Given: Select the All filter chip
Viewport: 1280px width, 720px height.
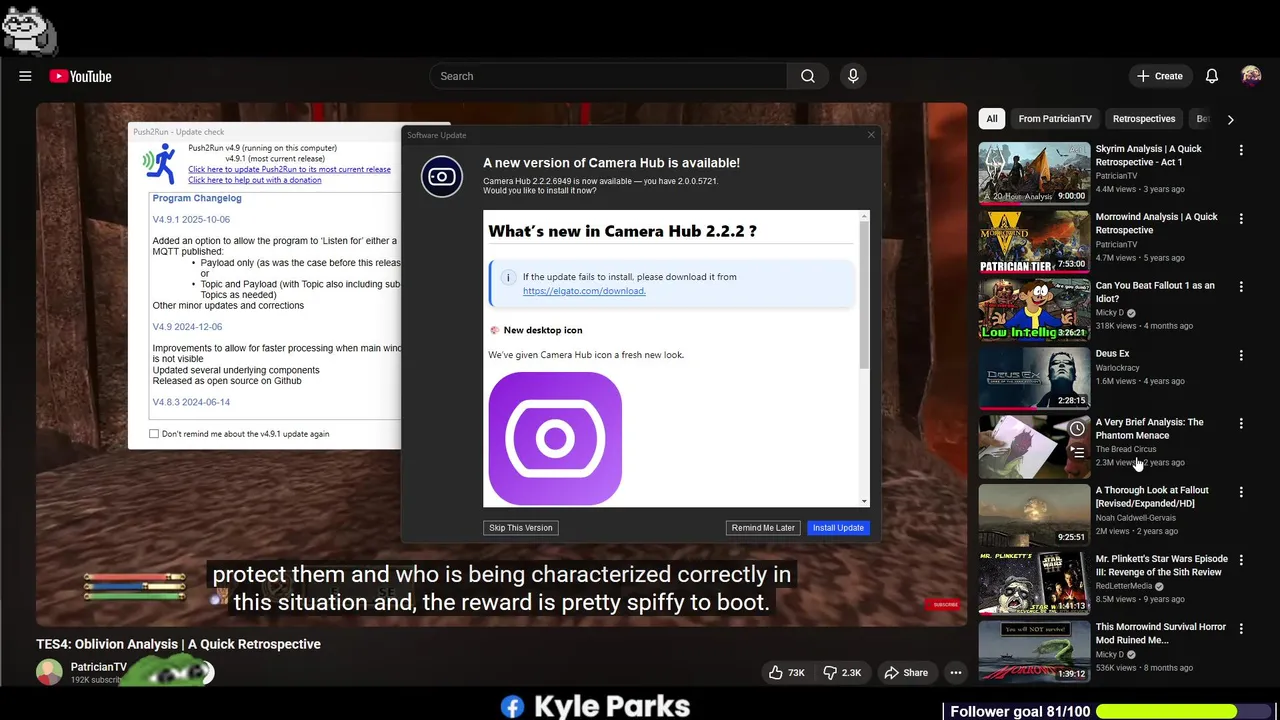Looking at the screenshot, I should point(992,119).
